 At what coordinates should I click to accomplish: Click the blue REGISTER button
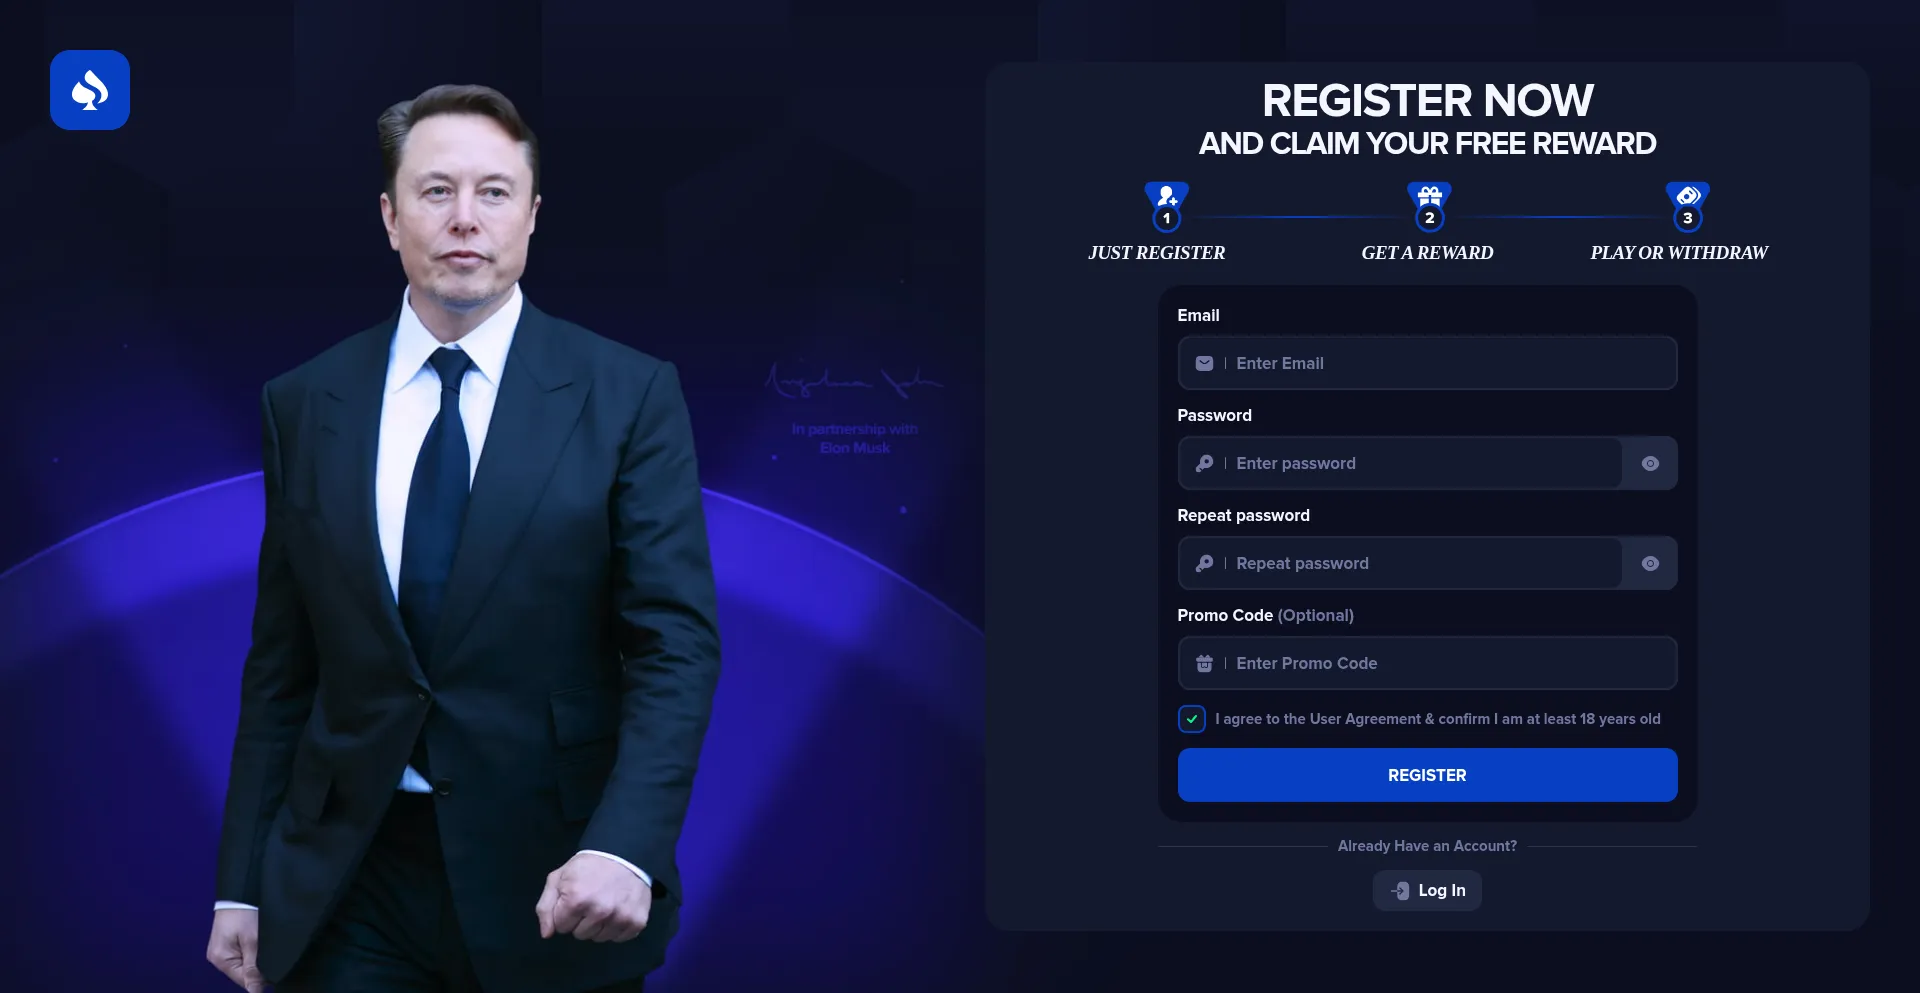tap(1427, 775)
